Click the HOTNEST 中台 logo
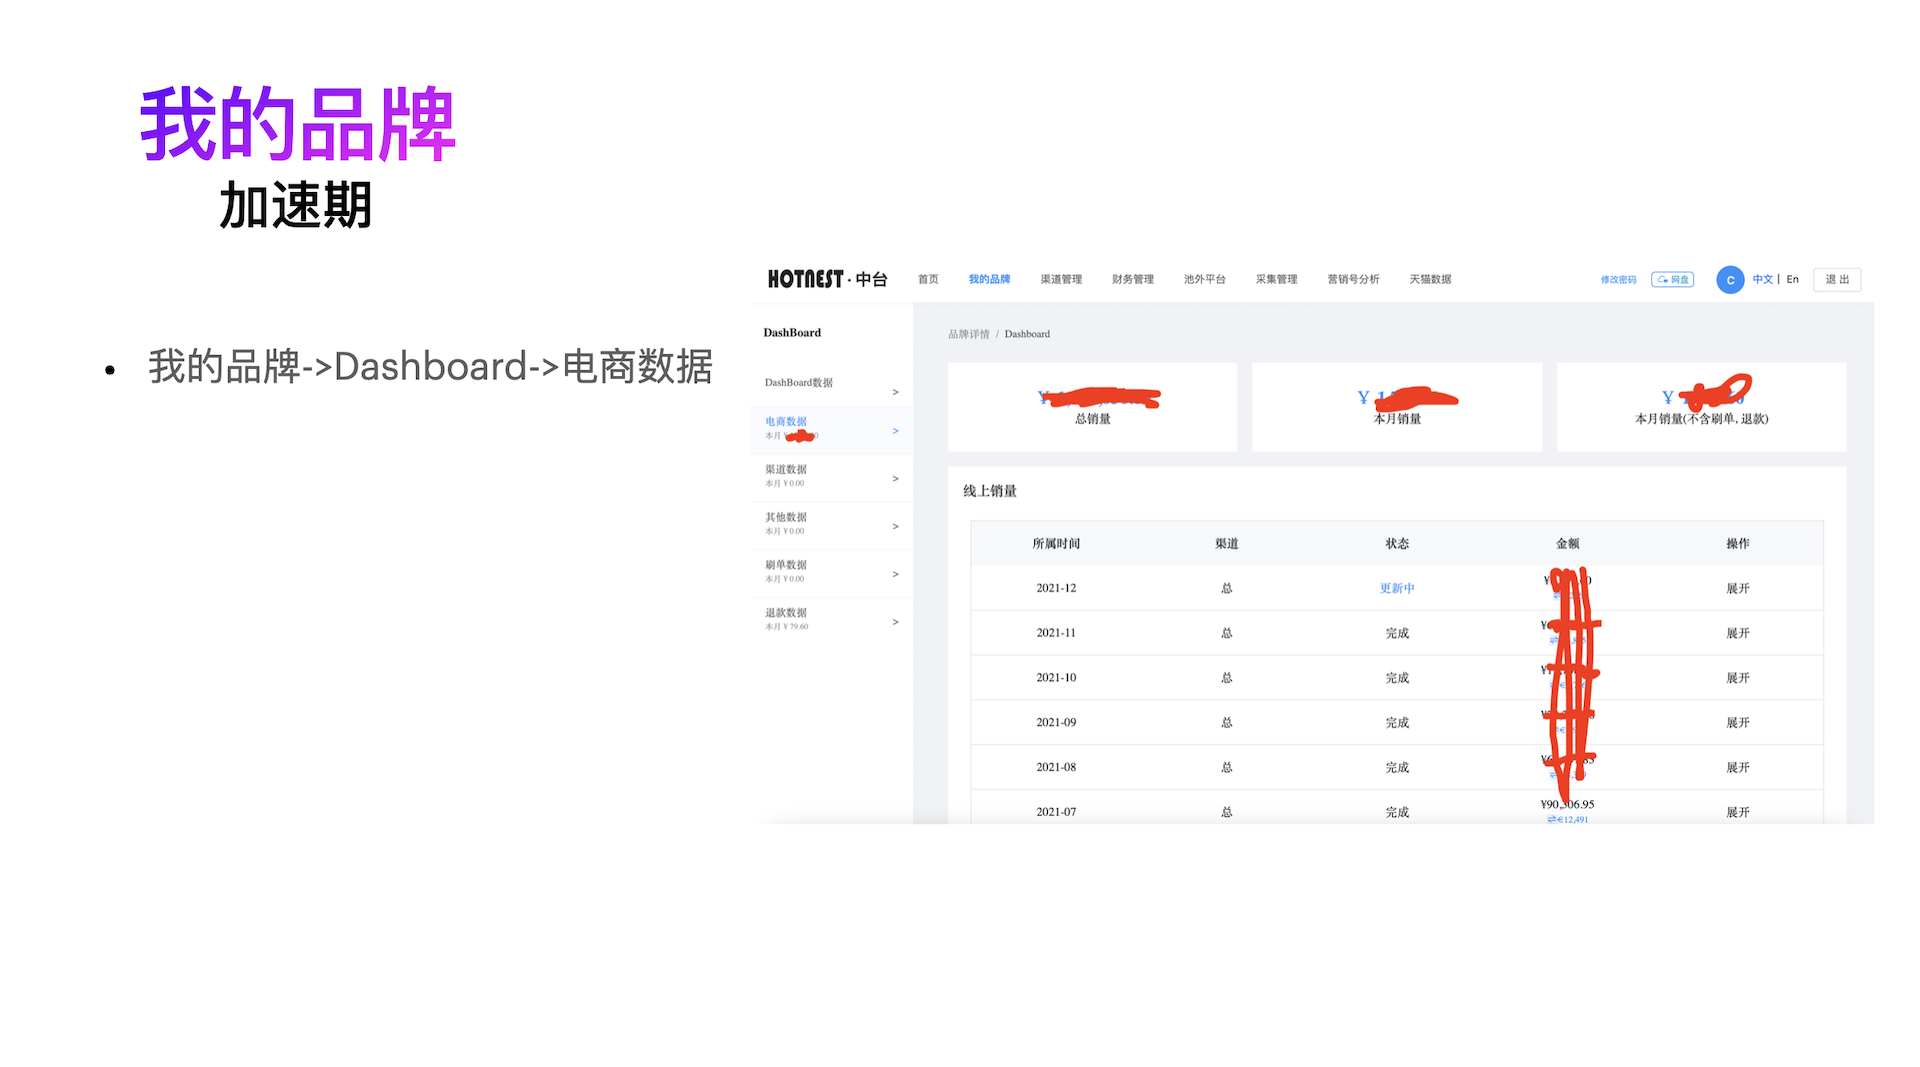 coord(827,279)
